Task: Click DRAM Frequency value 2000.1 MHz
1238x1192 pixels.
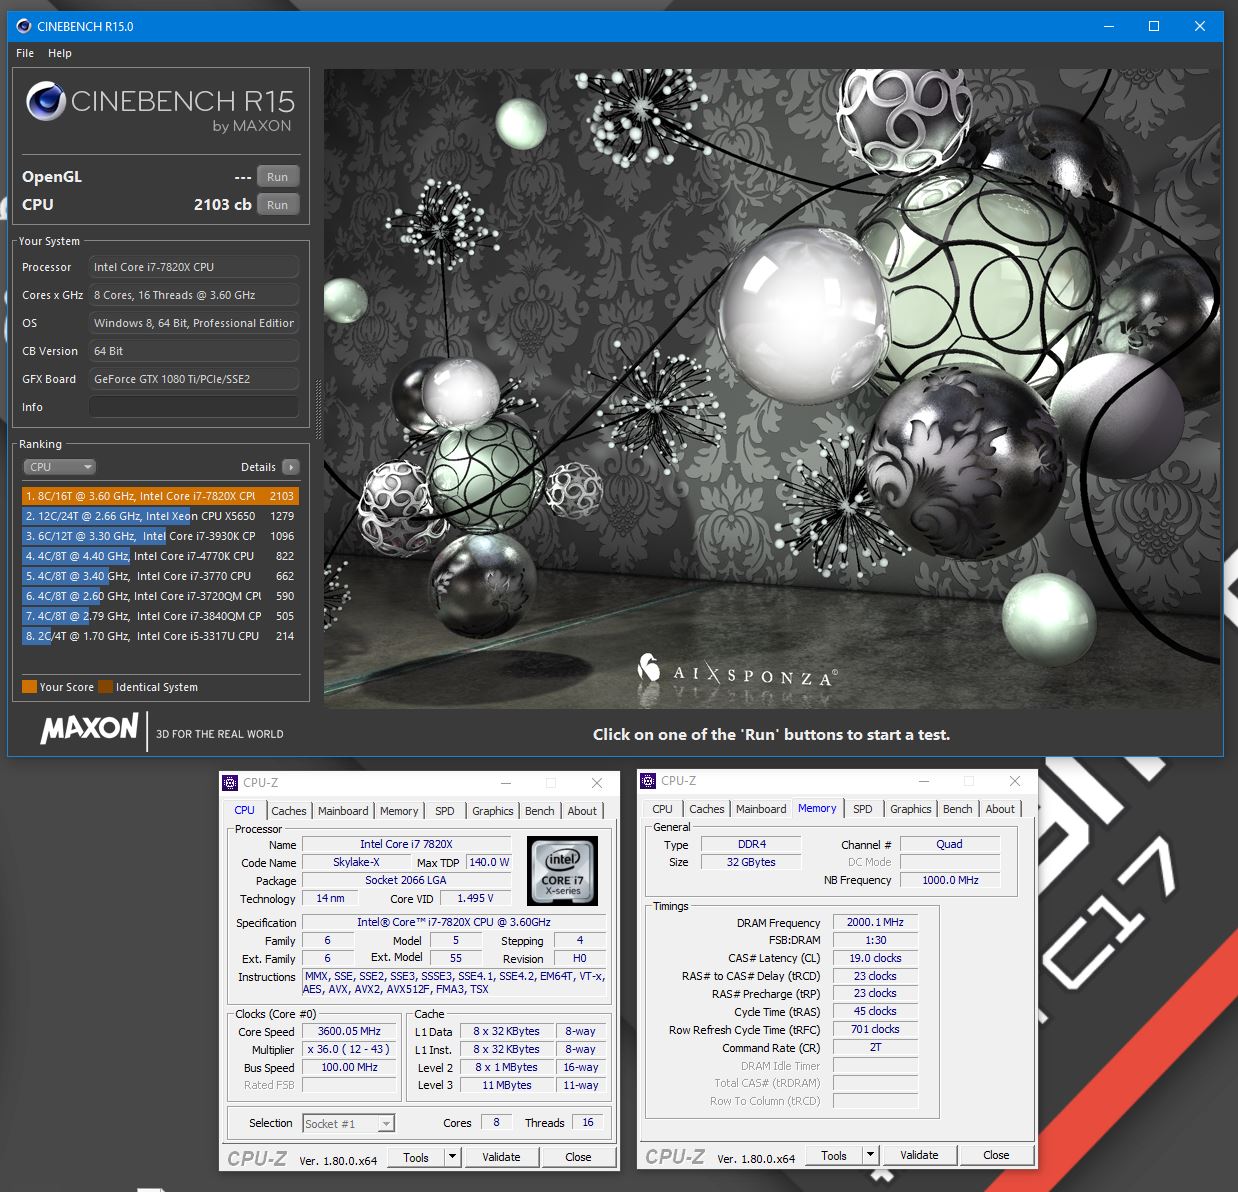Action: pyautogui.click(x=875, y=923)
